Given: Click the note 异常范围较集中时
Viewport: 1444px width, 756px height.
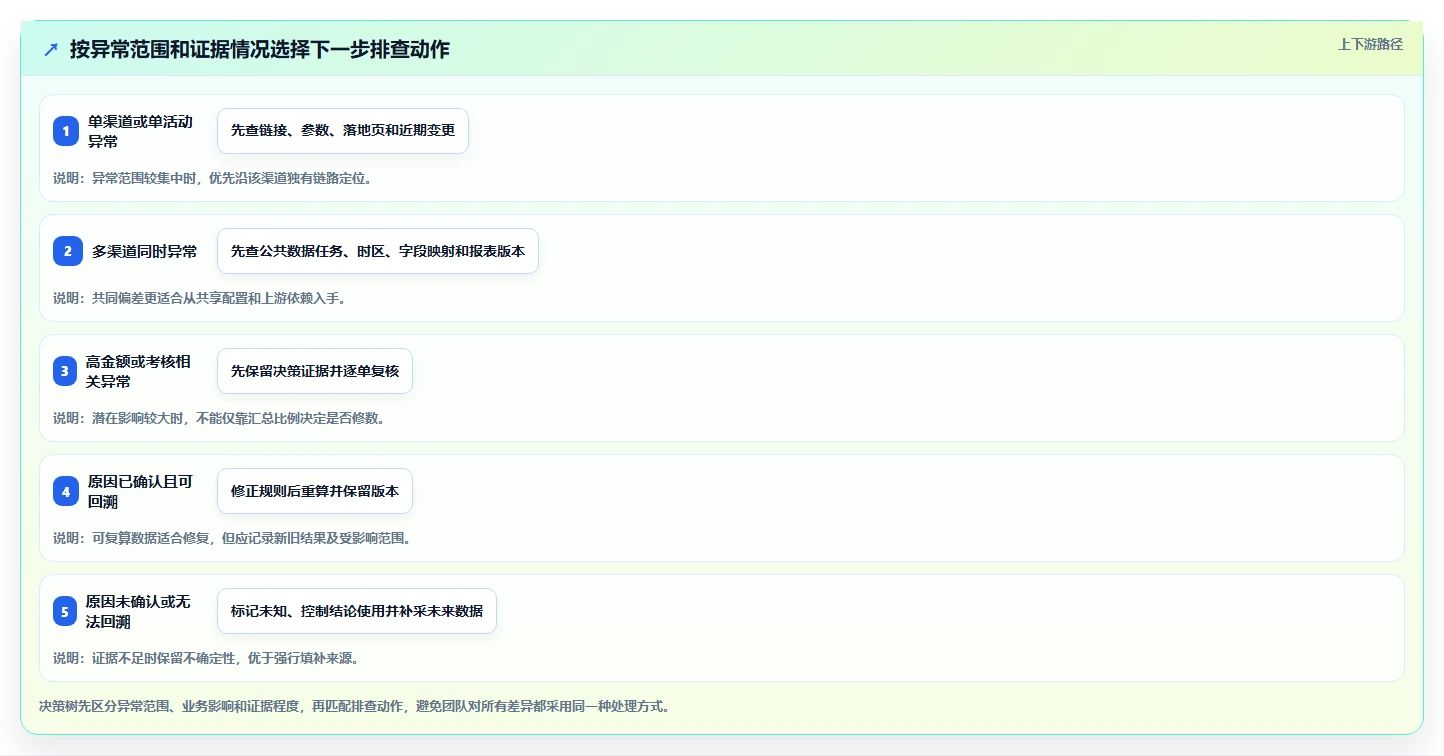Looking at the screenshot, I should tap(212, 178).
